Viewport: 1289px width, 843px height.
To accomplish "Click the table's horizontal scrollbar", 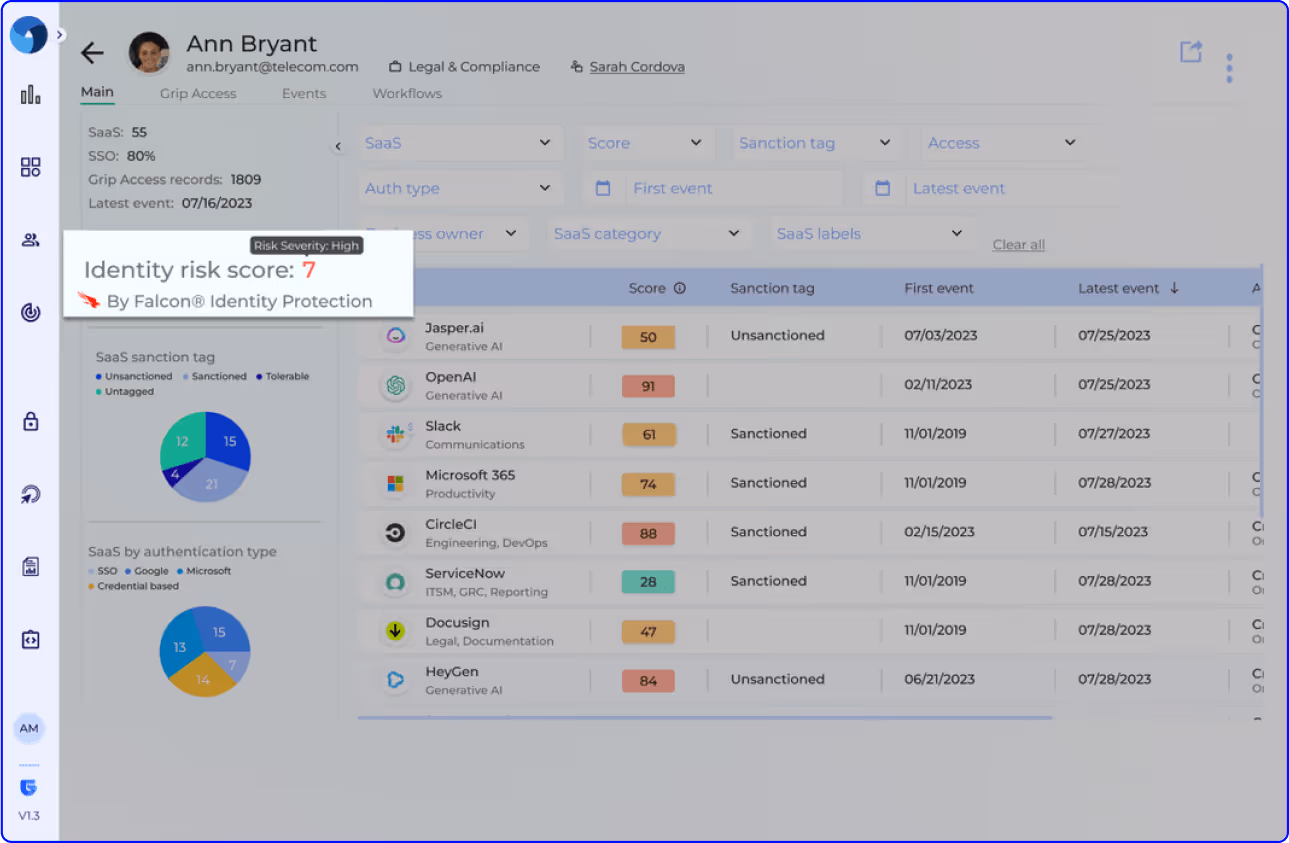I will coord(705,717).
